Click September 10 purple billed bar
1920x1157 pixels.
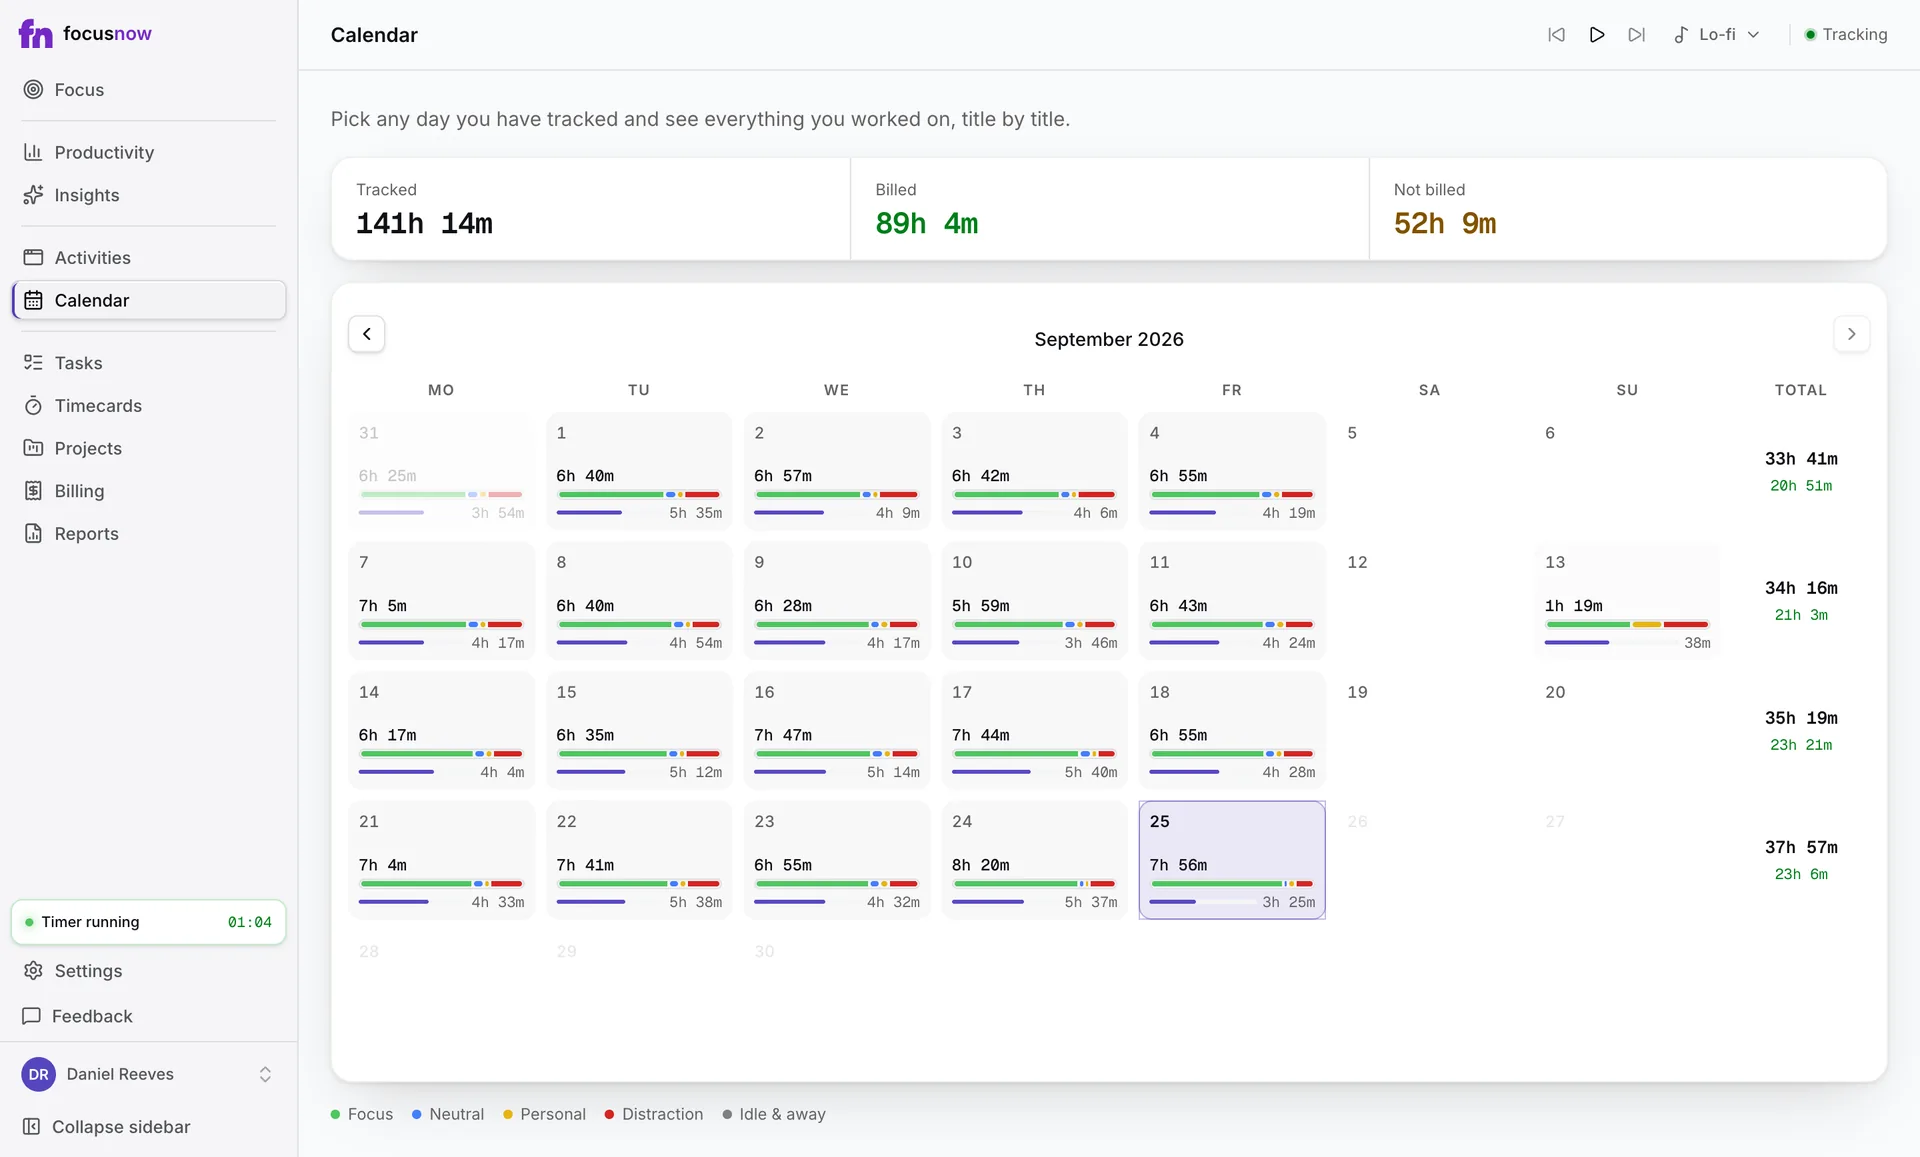[985, 643]
